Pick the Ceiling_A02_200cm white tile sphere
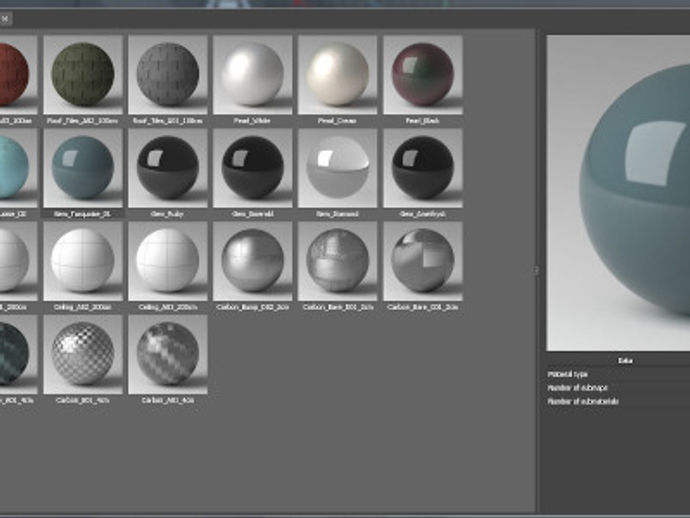Viewport: 690px width, 518px height. (83, 261)
